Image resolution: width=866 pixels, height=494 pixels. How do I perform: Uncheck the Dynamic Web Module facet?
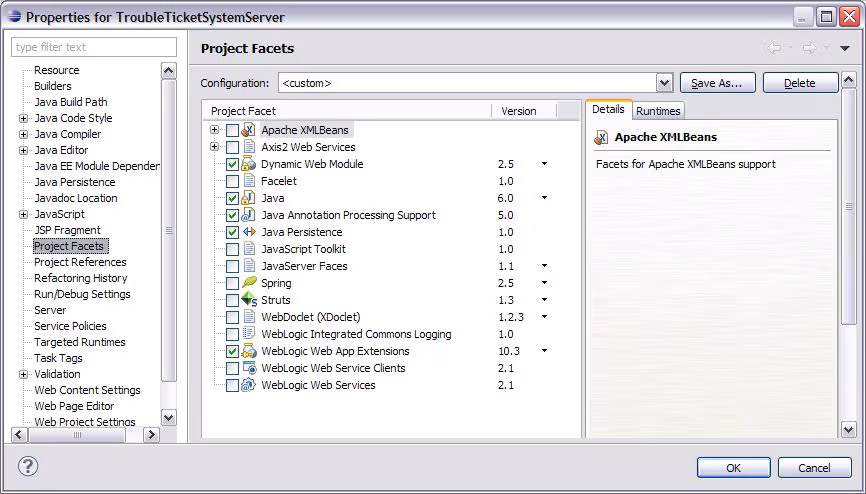233,164
